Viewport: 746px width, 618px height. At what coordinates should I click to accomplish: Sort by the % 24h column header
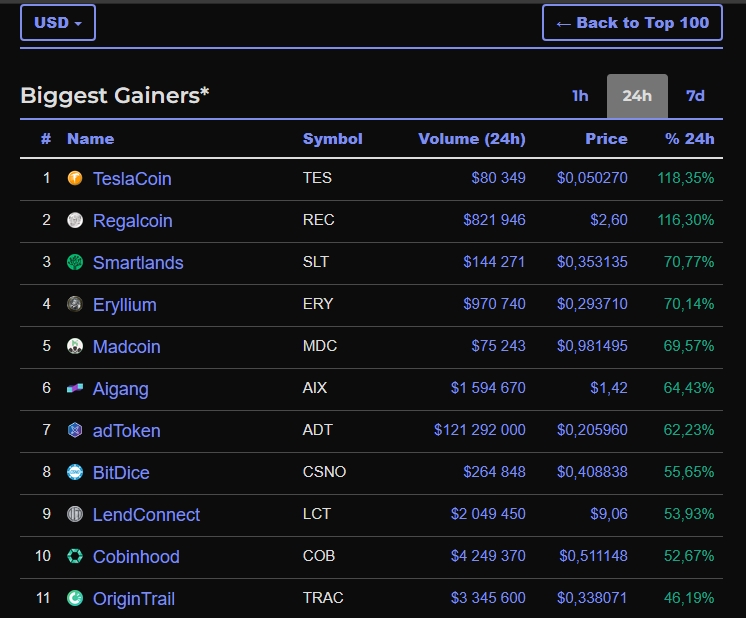pyautogui.click(x=689, y=139)
